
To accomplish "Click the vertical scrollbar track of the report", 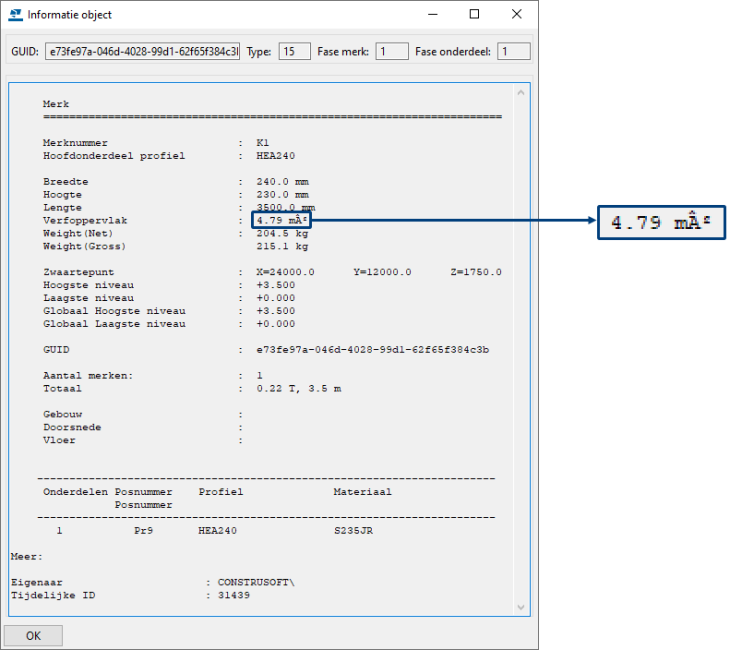I will click(520, 350).
